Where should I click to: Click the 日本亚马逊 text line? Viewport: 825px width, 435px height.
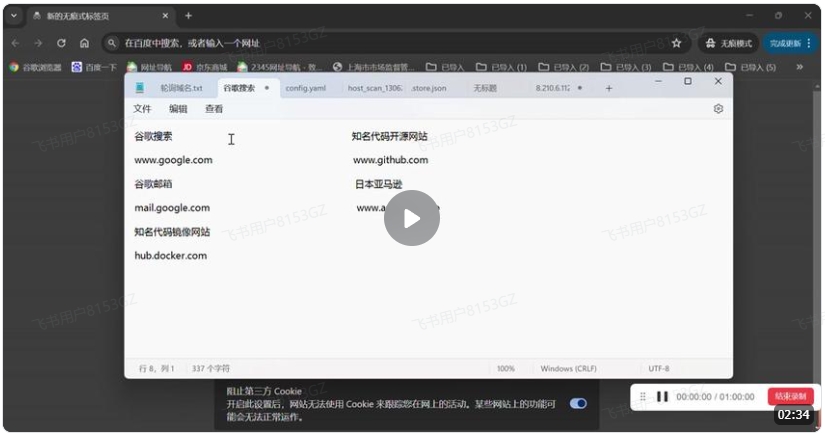tap(378, 184)
